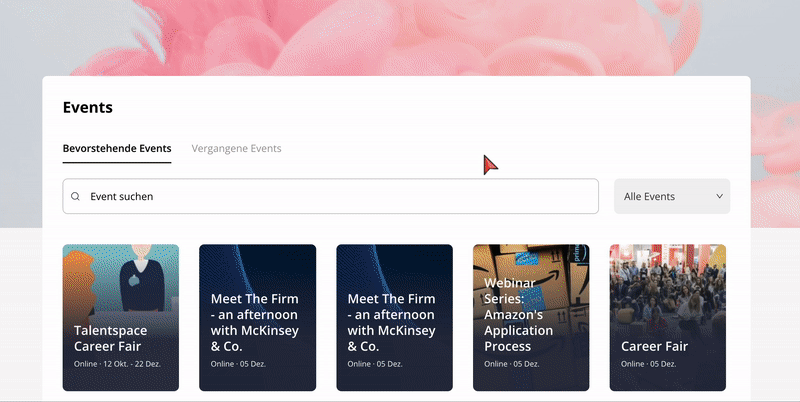The width and height of the screenshot is (800, 402).
Task: Open the second Meet The Firm McKinsey card
Action: 394,317
